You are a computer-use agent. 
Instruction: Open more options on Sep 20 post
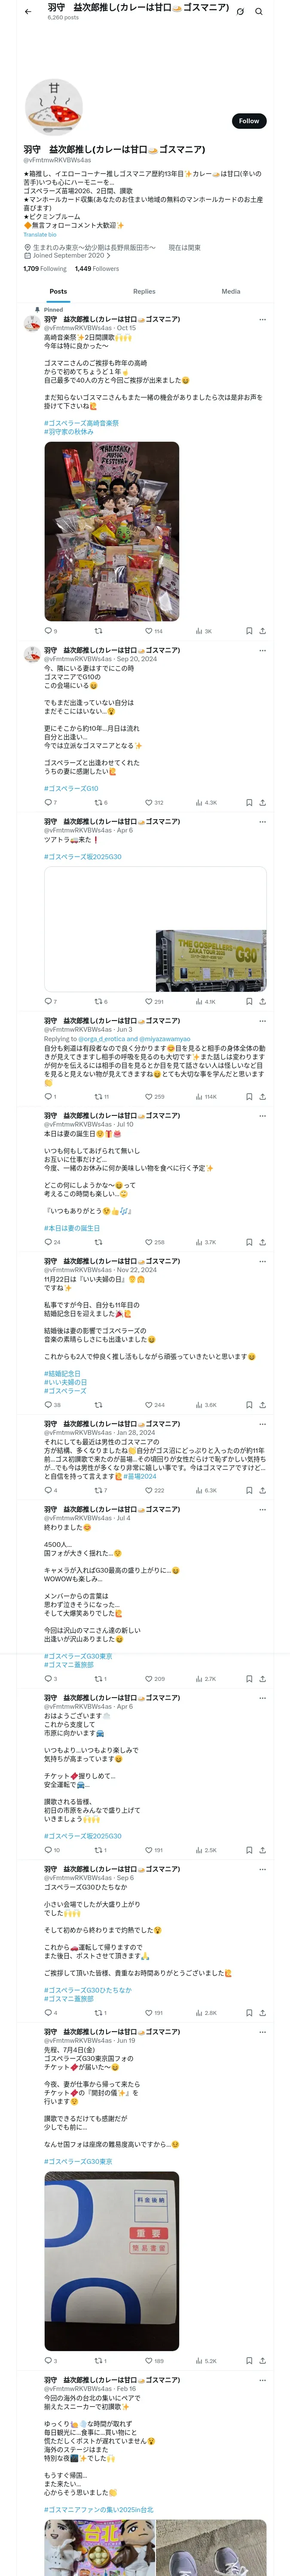click(x=262, y=650)
